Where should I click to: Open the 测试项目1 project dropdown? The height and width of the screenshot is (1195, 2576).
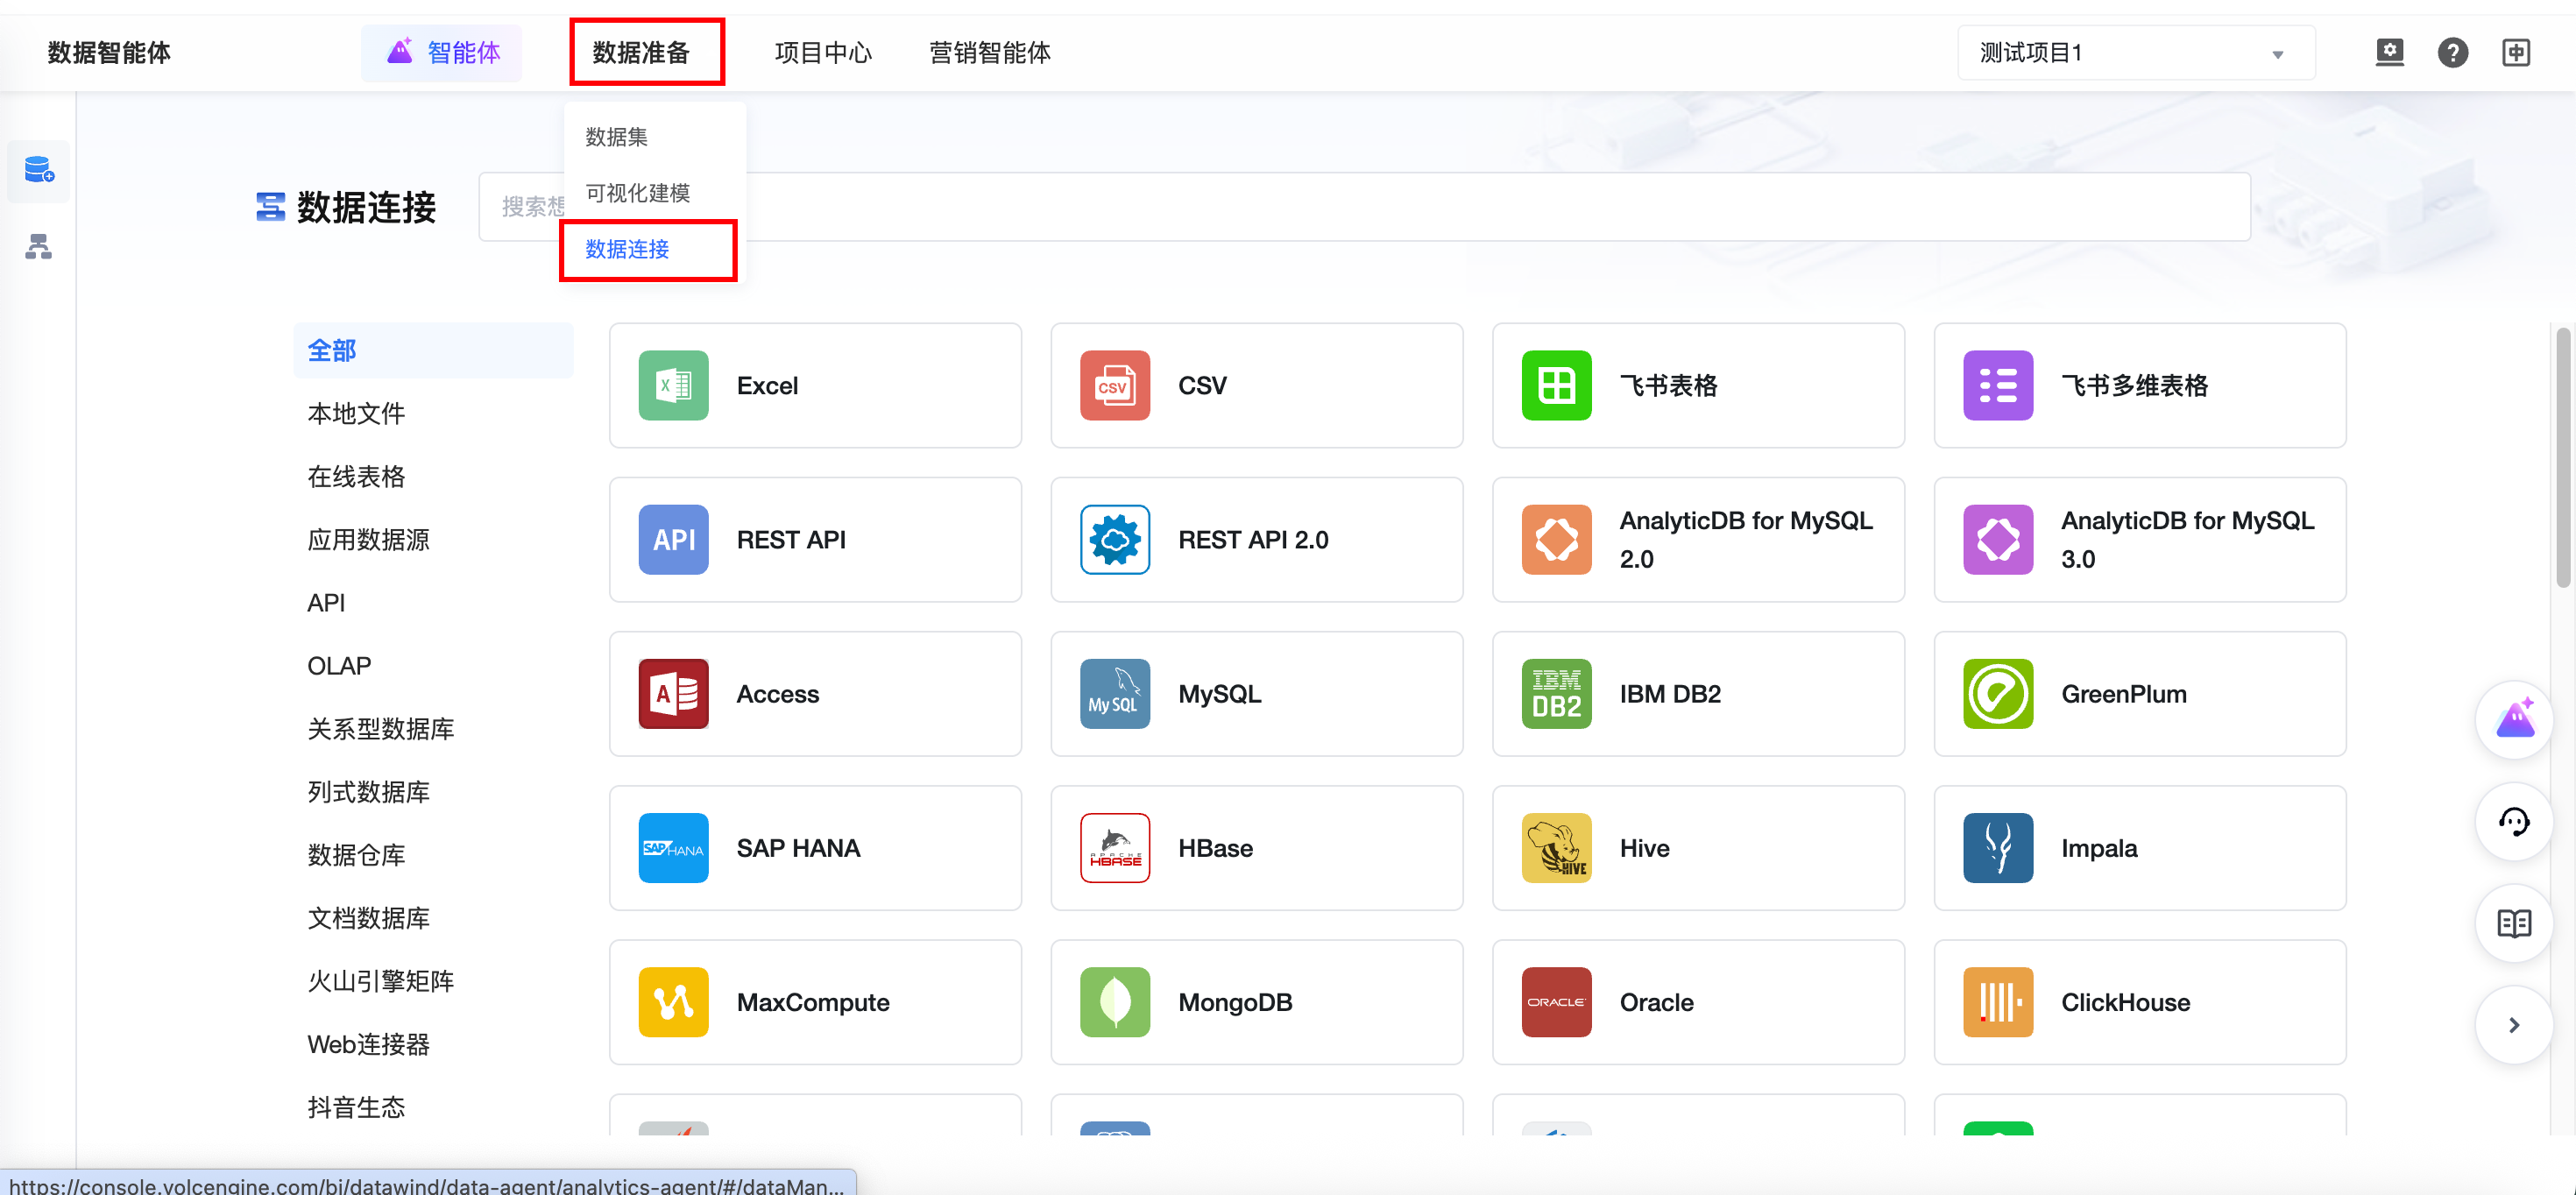pyautogui.click(x=2134, y=53)
